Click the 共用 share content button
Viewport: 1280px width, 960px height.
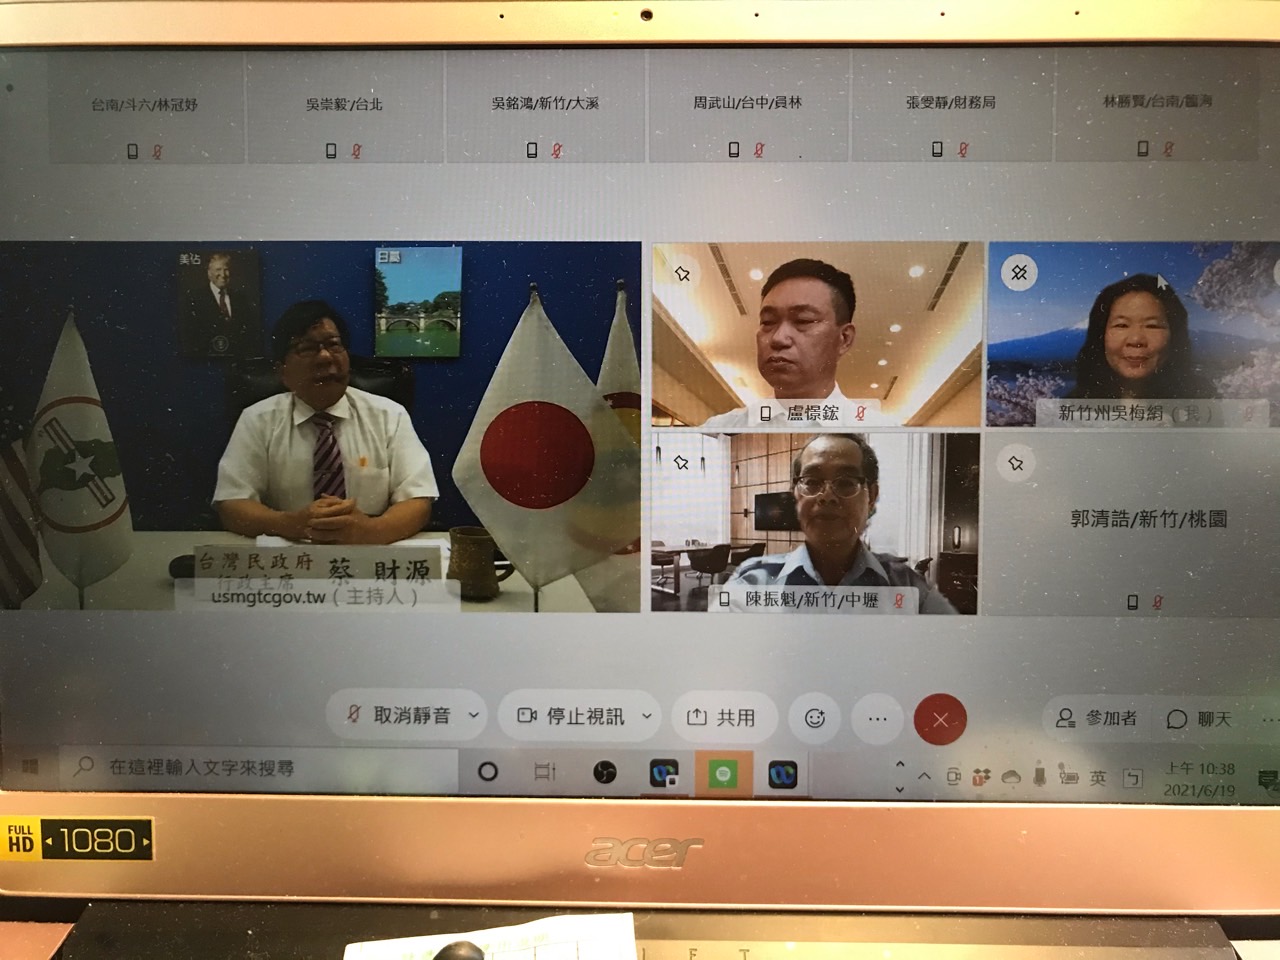(721, 717)
